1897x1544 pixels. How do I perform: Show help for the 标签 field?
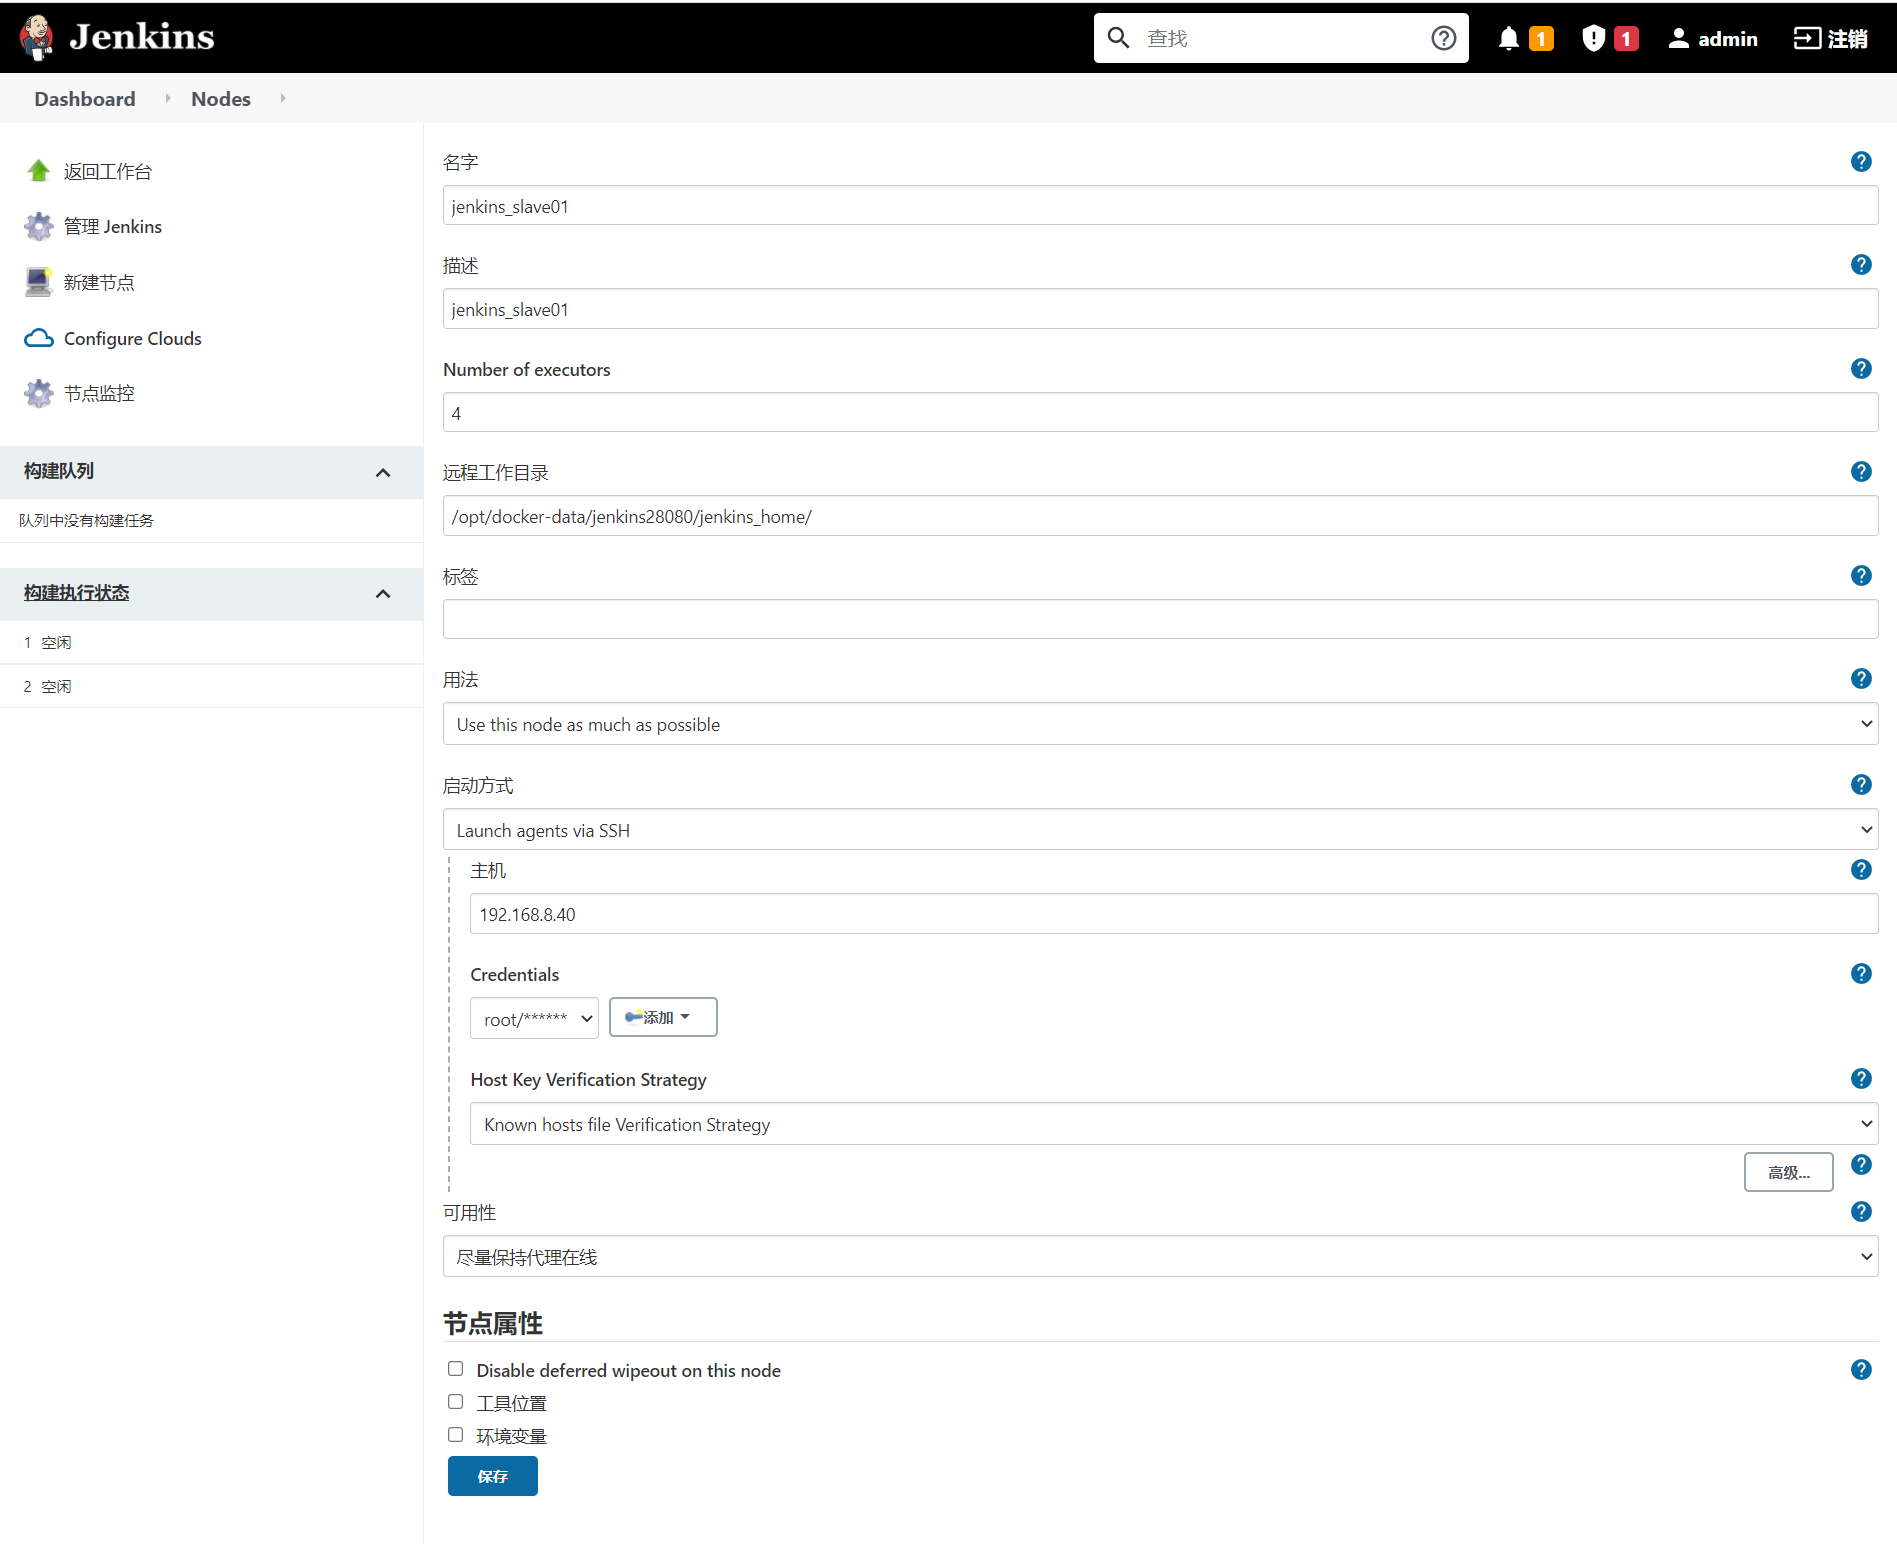point(1861,576)
